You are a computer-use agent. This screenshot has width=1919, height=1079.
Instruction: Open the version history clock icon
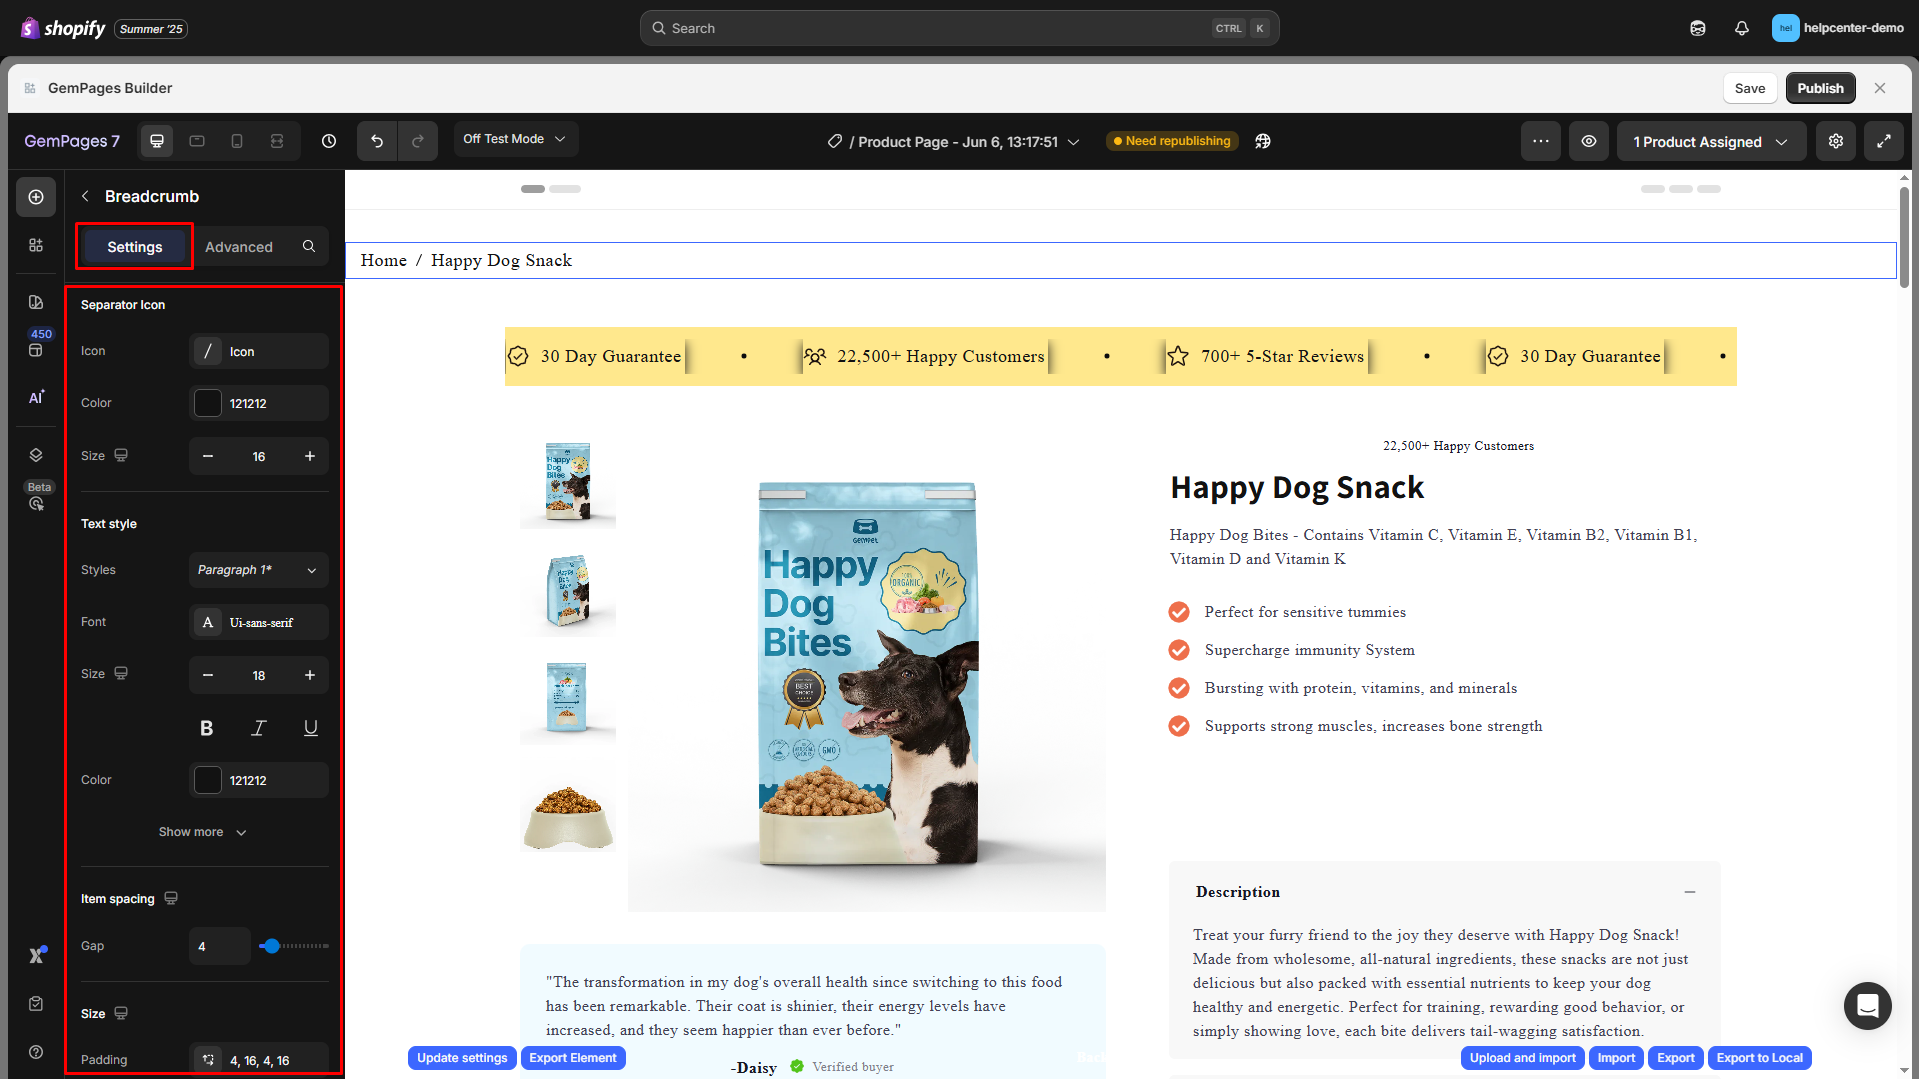pos(329,141)
